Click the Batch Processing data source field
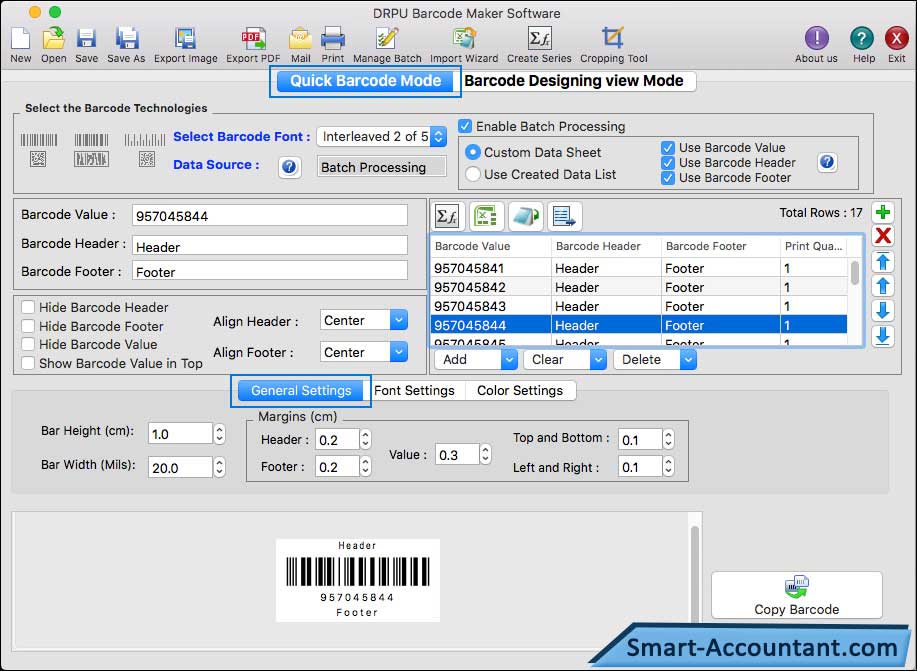 381,167
